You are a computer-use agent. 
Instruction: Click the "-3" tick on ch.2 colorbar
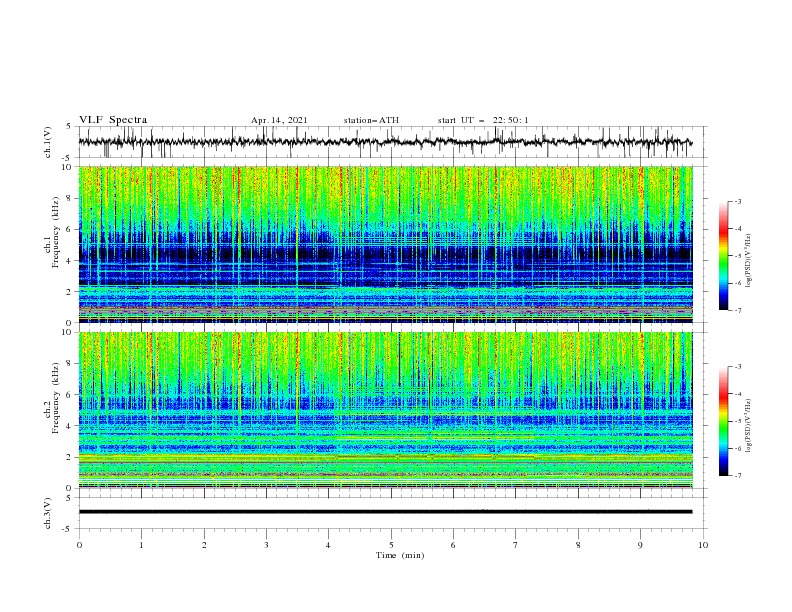[738, 367]
